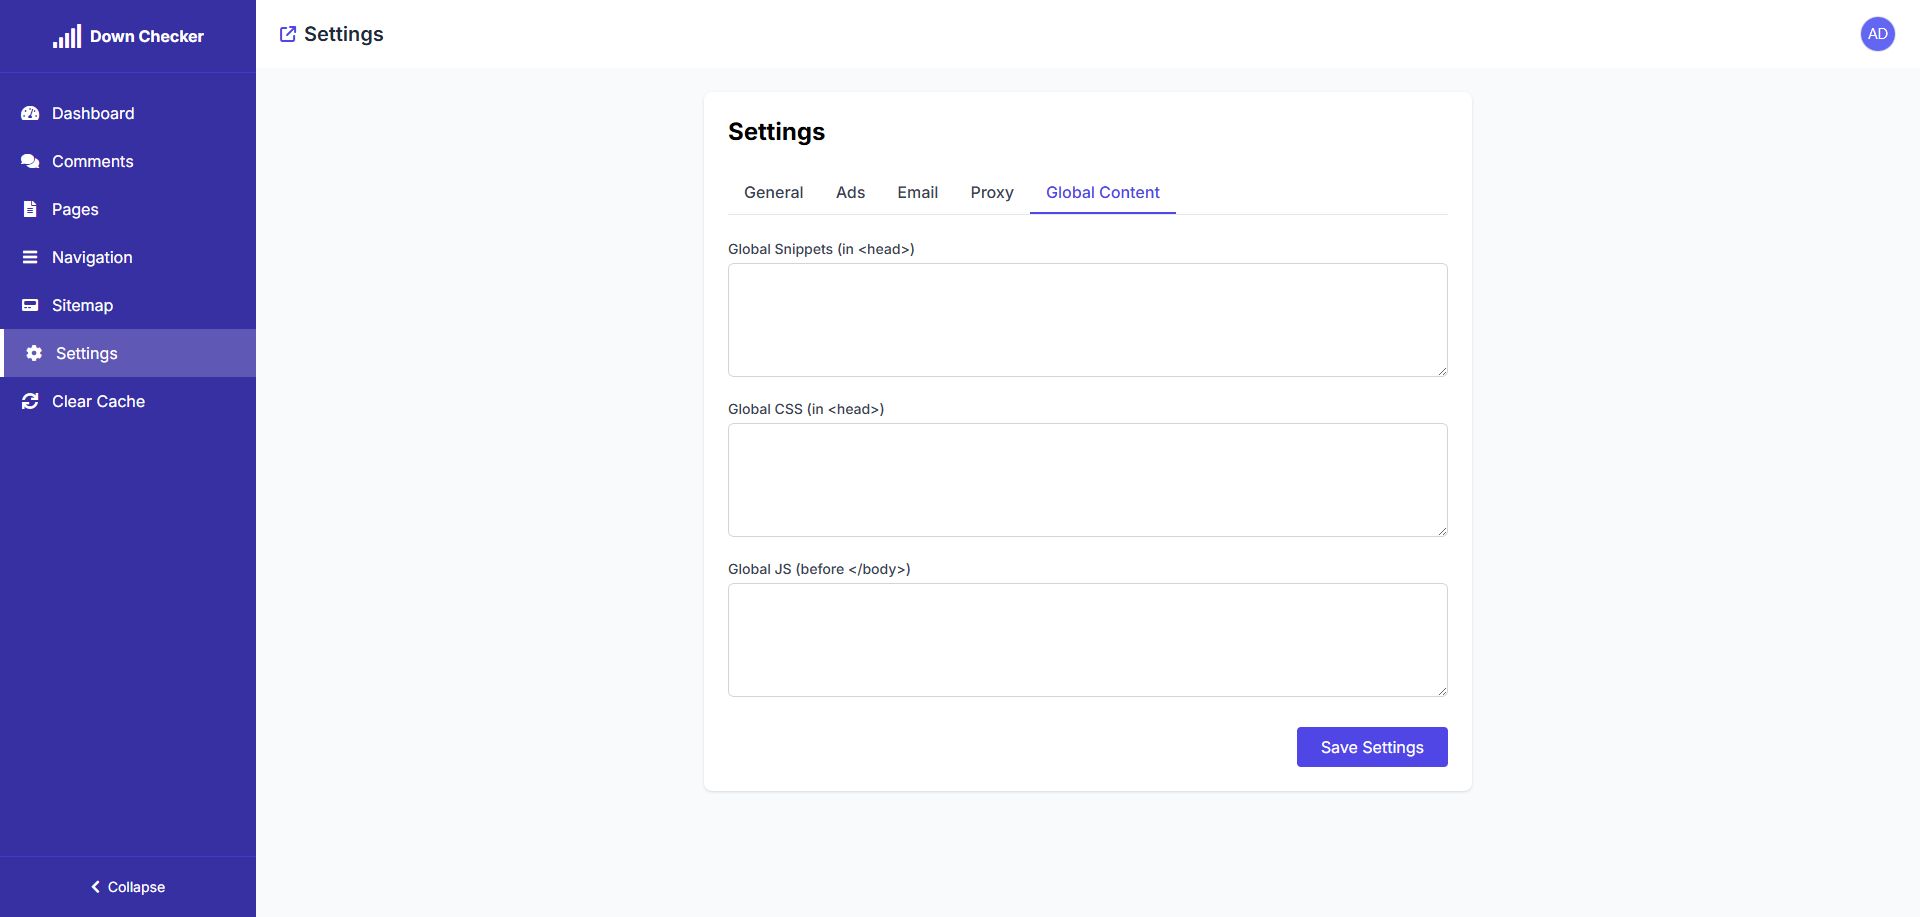The width and height of the screenshot is (1920, 917).
Task: Click the Global JS text area
Action: point(1087,640)
